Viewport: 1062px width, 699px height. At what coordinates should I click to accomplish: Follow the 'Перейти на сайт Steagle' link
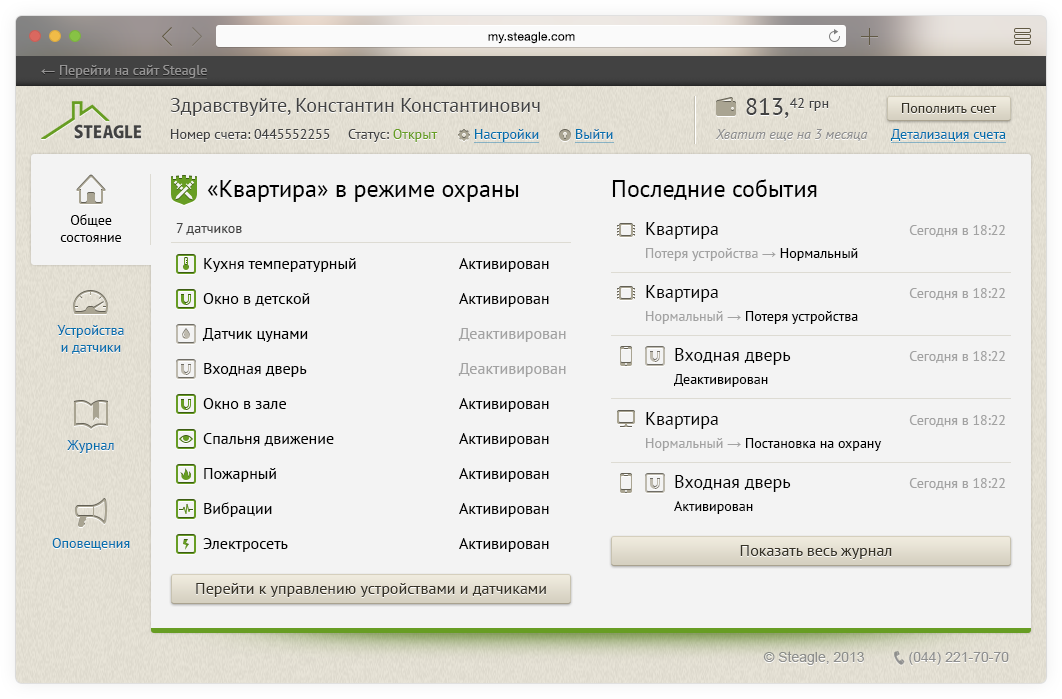[x=133, y=70]
